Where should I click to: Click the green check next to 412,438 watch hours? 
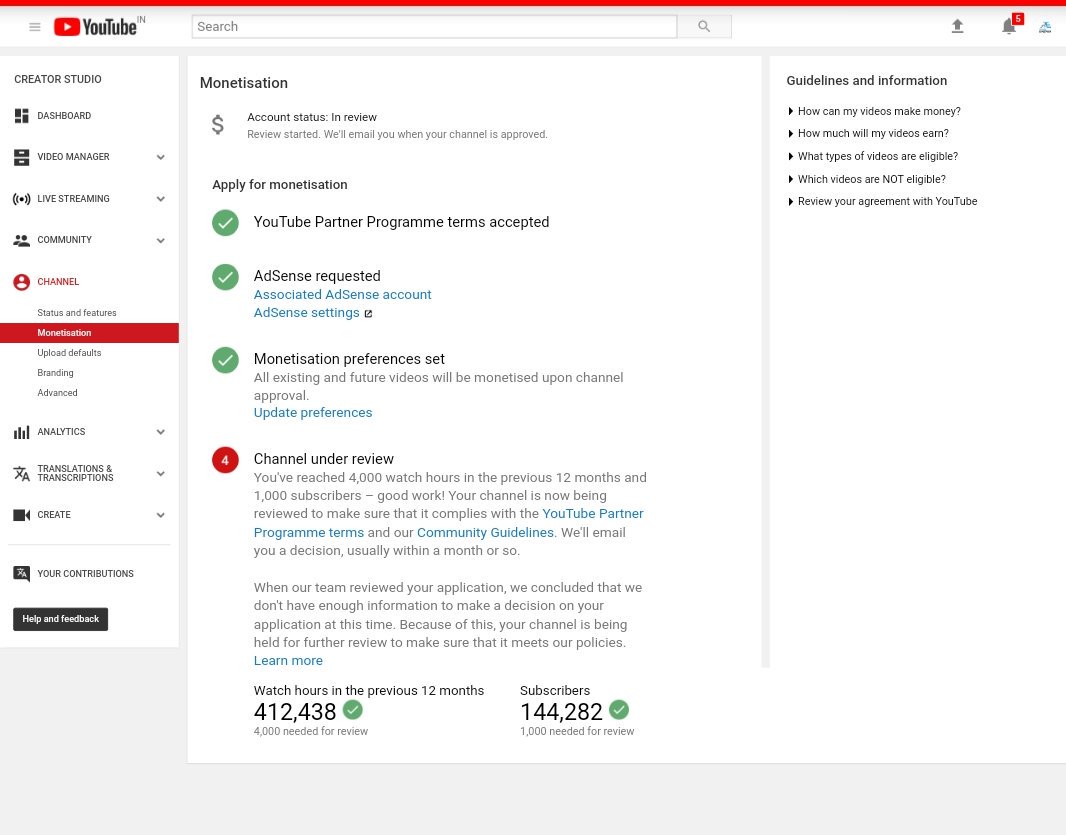pos(353,710)
